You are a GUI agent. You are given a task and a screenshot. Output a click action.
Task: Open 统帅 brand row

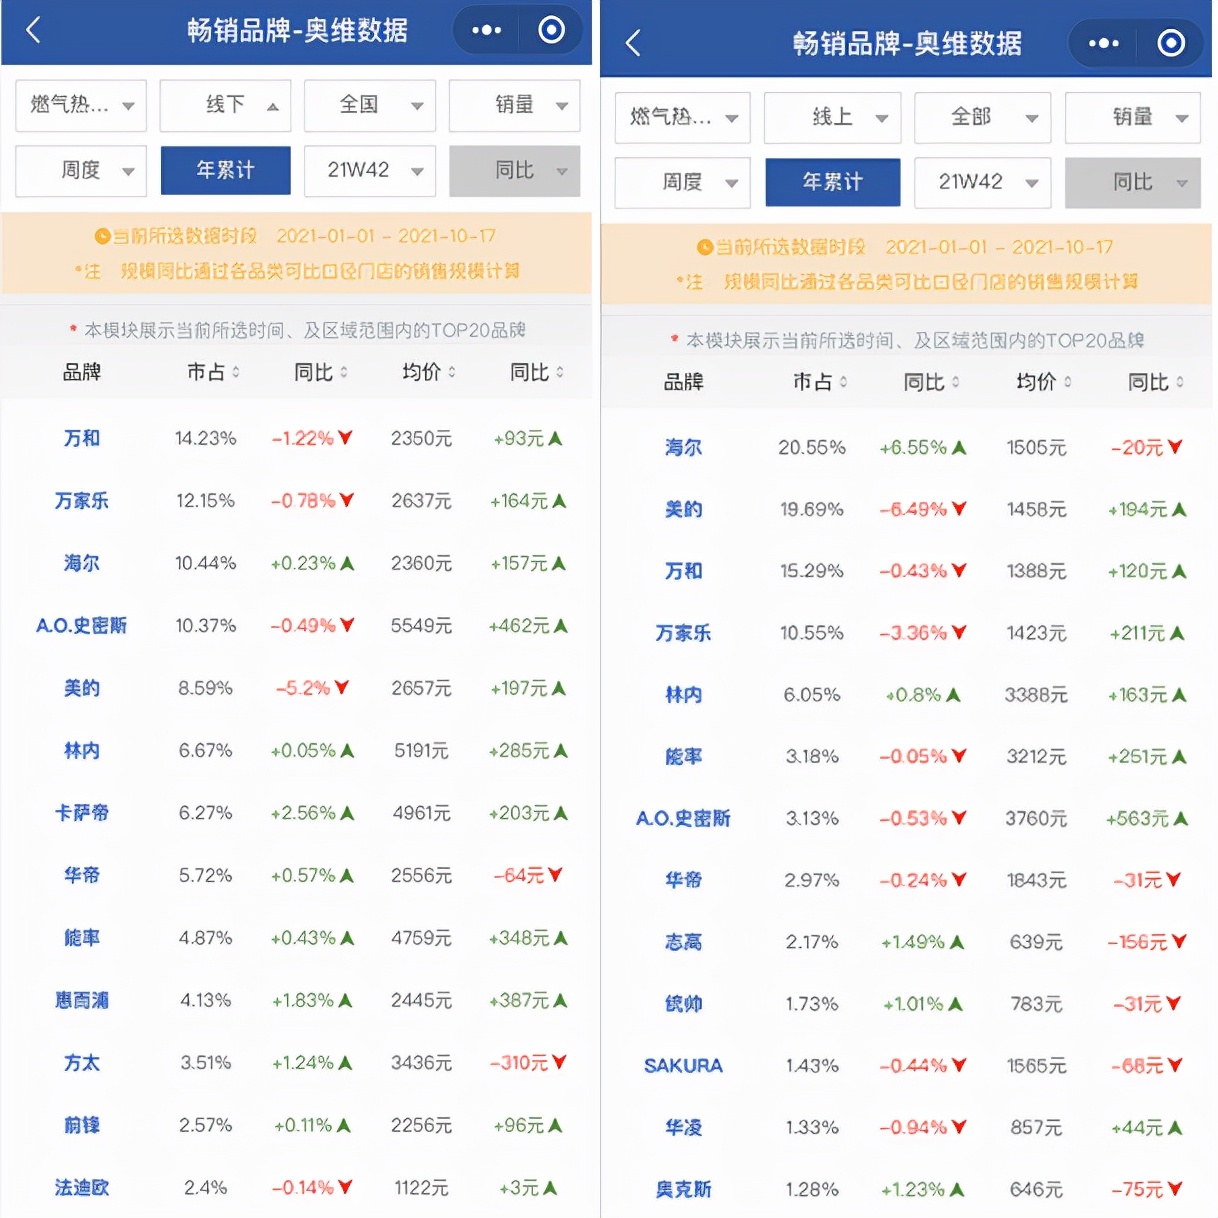tap(684, 1004)
